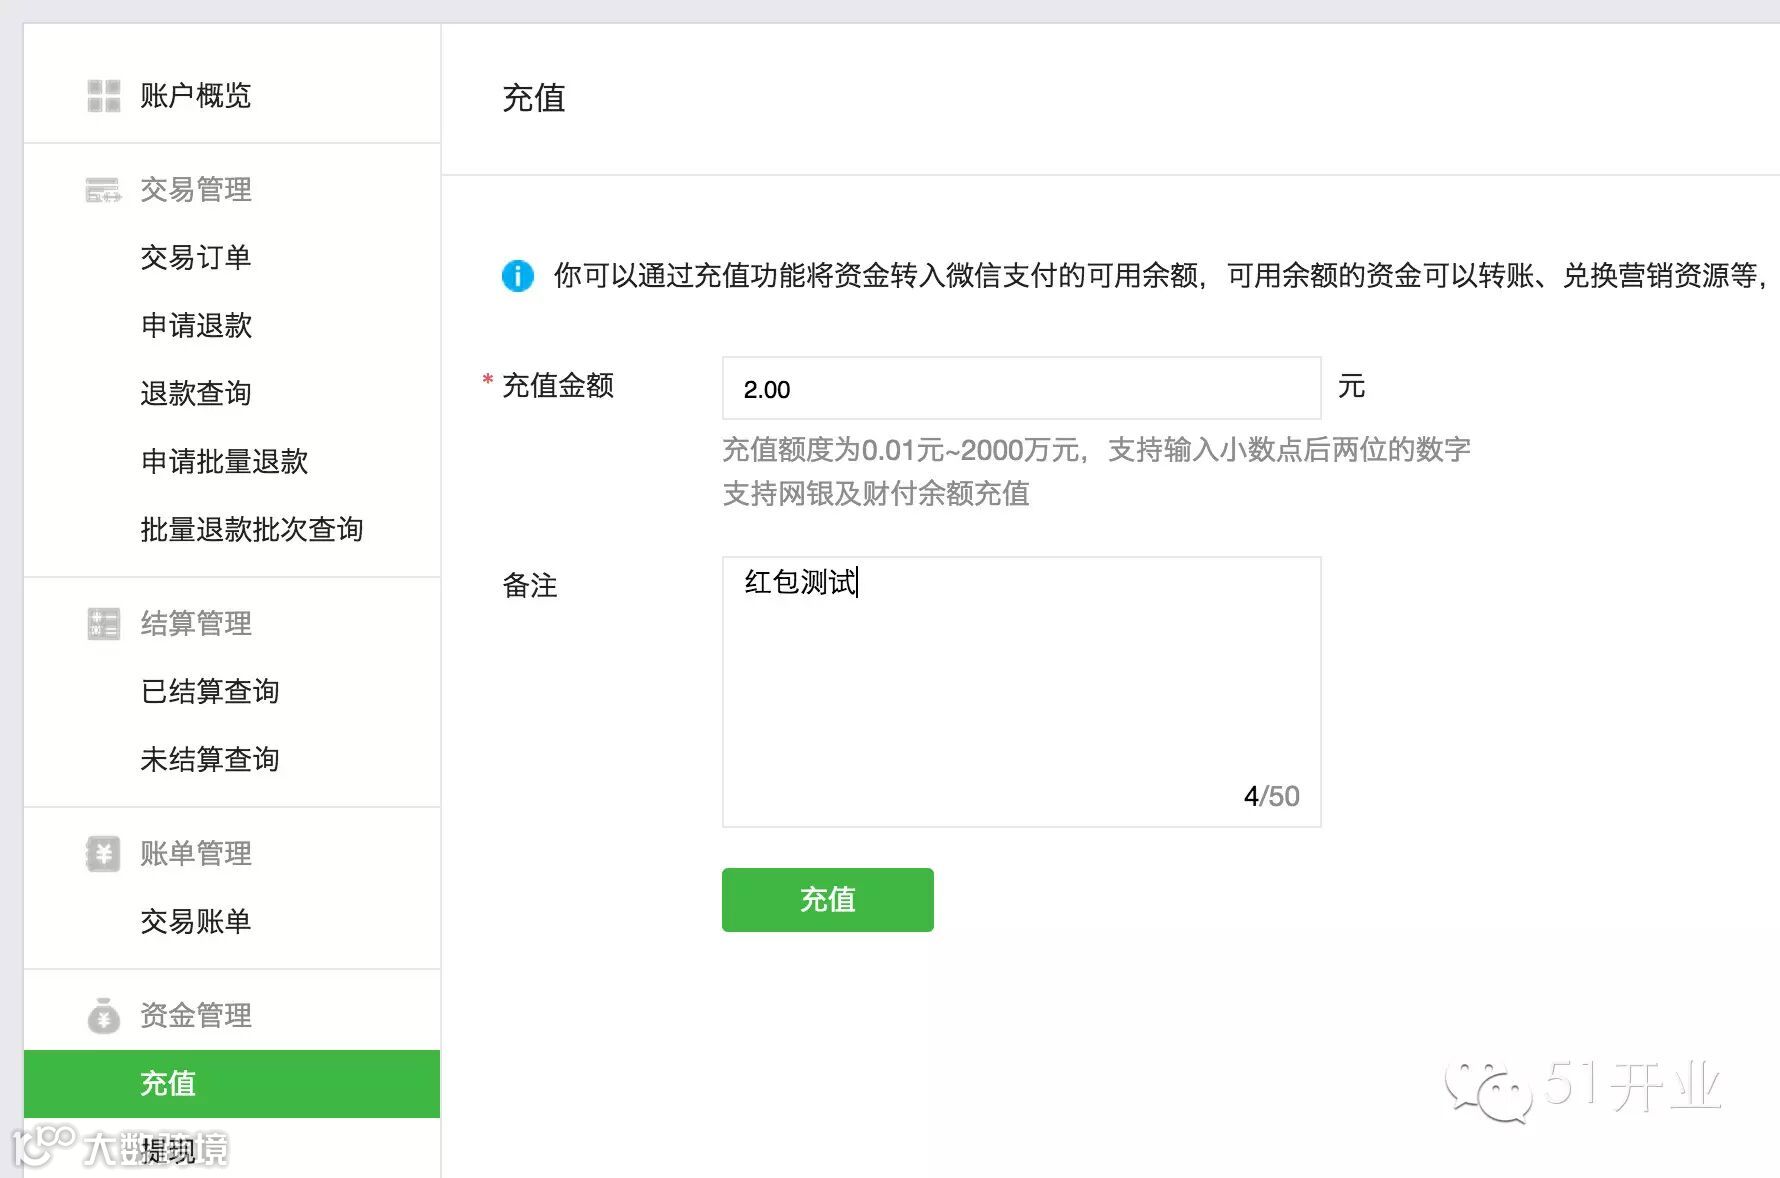Click the blue info icon
This screenshot has width=1780, height=1178.
point(517,275)
